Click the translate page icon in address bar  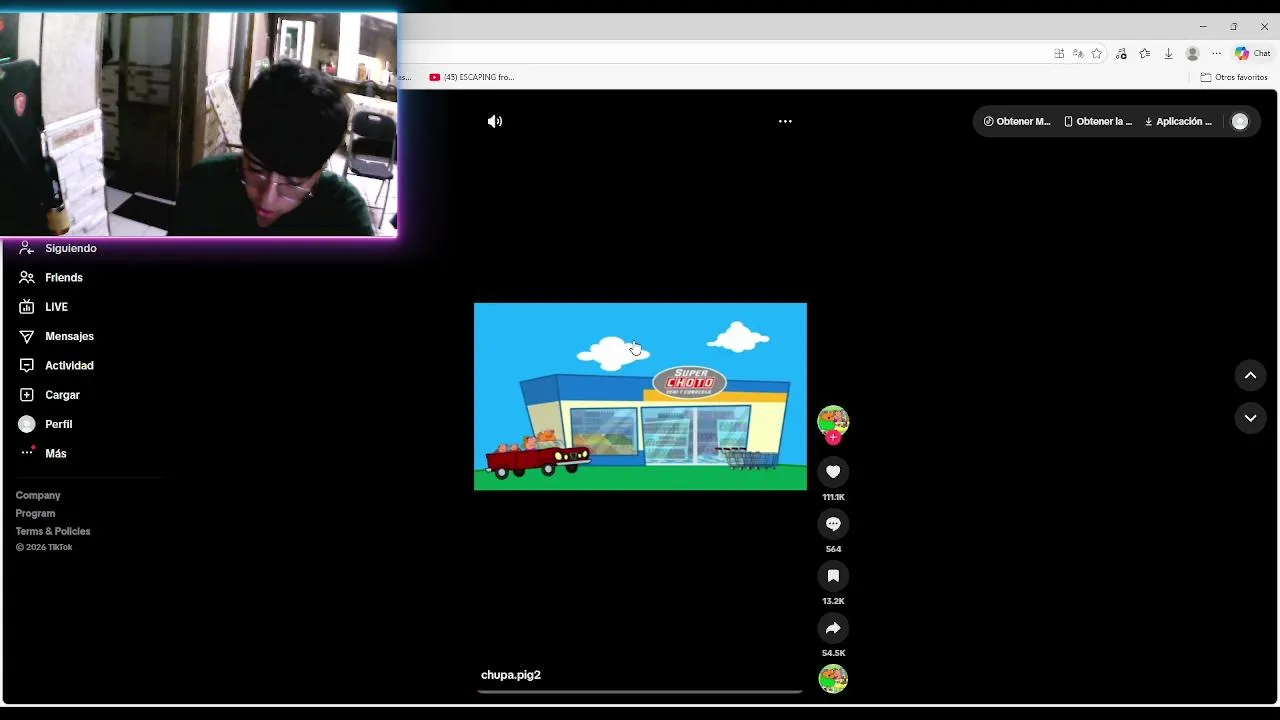(1078, 54)
